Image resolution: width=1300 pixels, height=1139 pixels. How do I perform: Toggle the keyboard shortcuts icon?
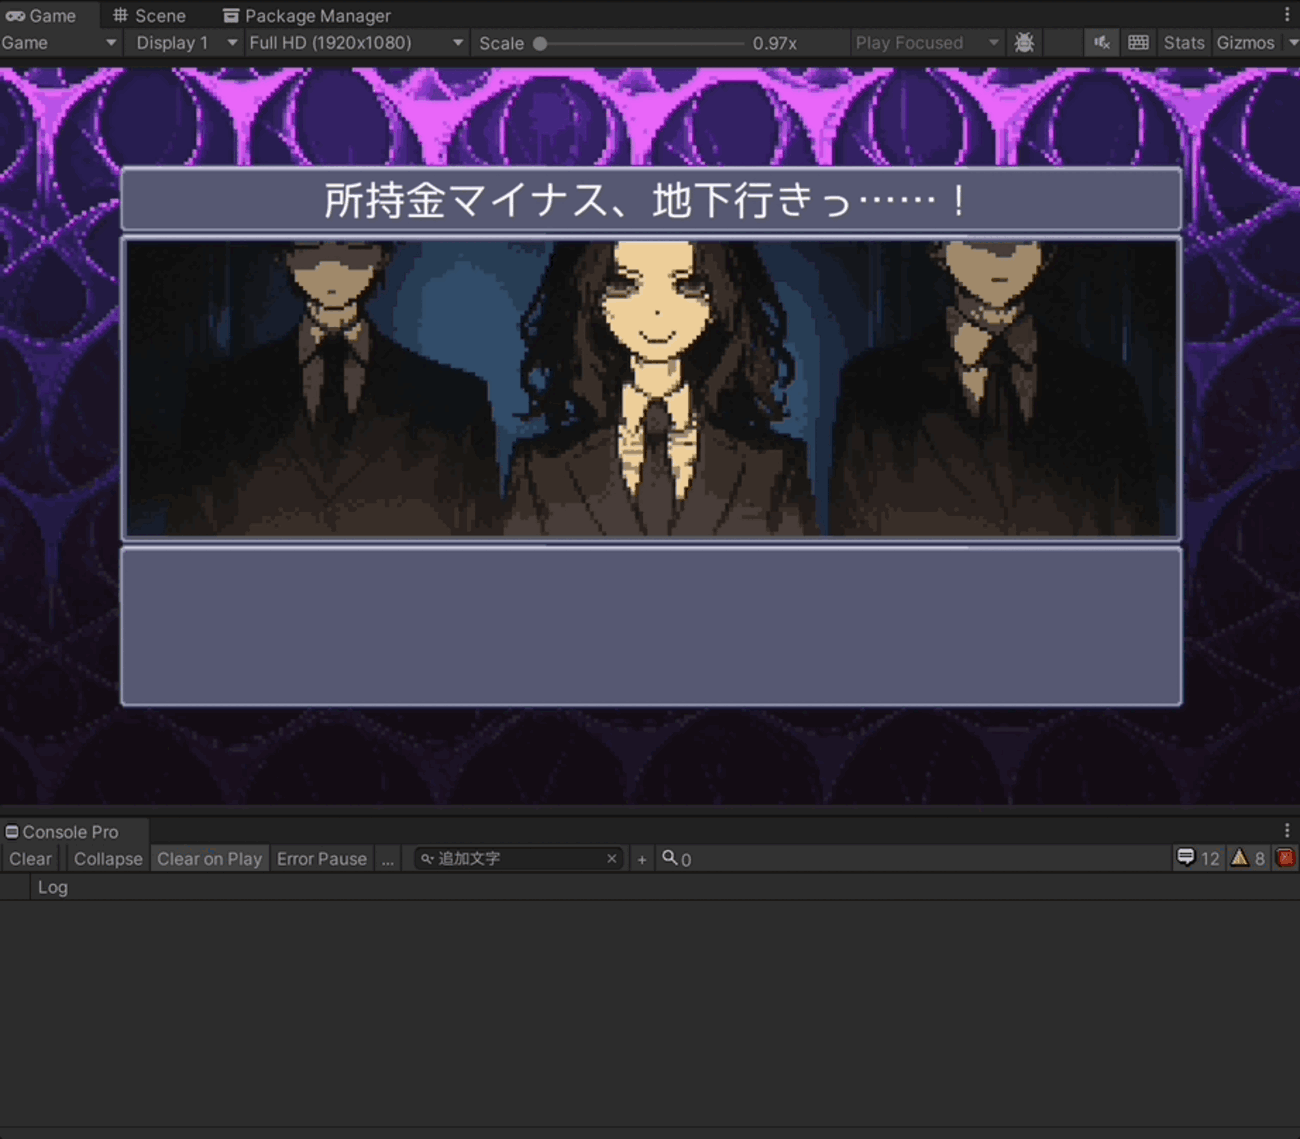pos(1138,43)
